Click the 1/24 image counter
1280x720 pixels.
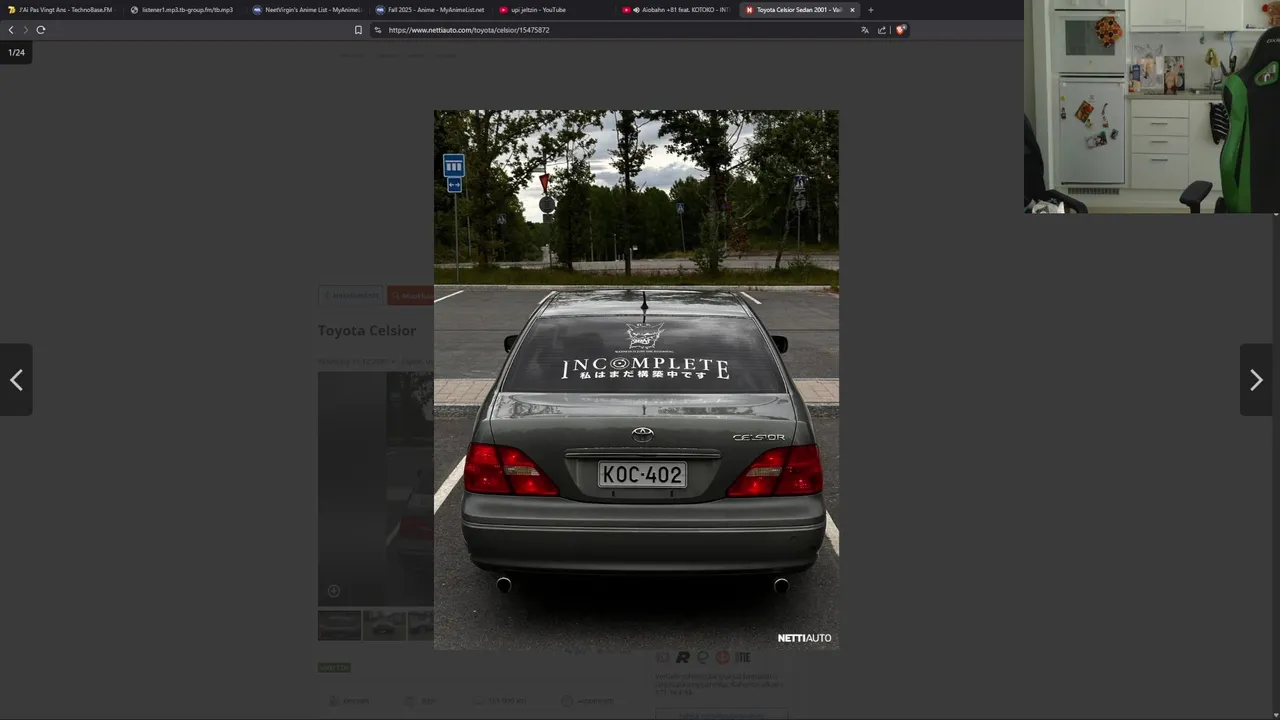click(x=16, y=52)
